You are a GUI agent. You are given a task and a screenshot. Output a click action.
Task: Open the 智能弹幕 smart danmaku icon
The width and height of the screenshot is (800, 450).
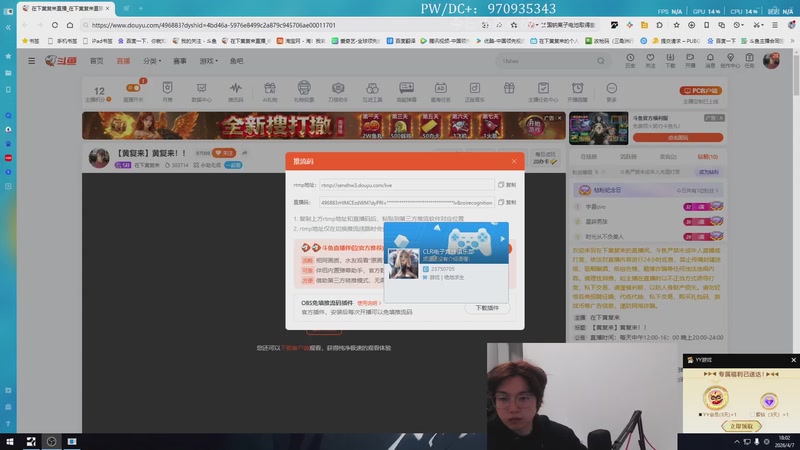coord(407,88)
